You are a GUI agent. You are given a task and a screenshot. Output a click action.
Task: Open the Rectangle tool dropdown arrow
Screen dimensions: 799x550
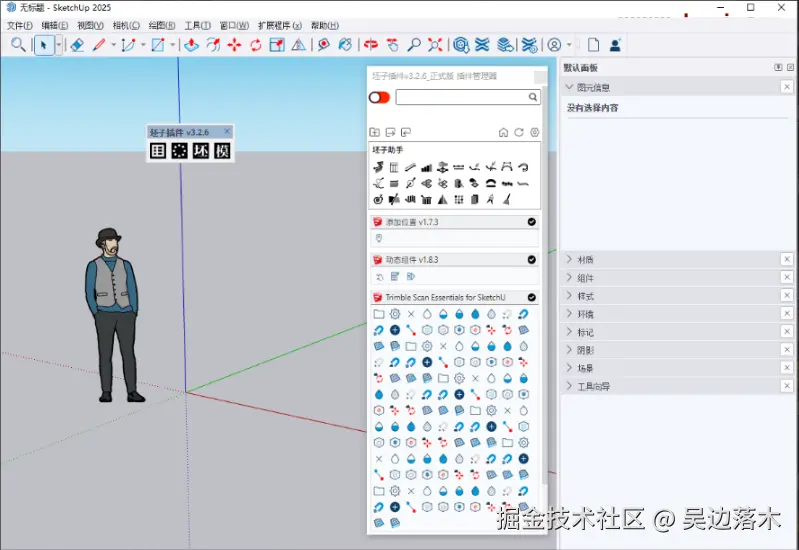[172, 45]
